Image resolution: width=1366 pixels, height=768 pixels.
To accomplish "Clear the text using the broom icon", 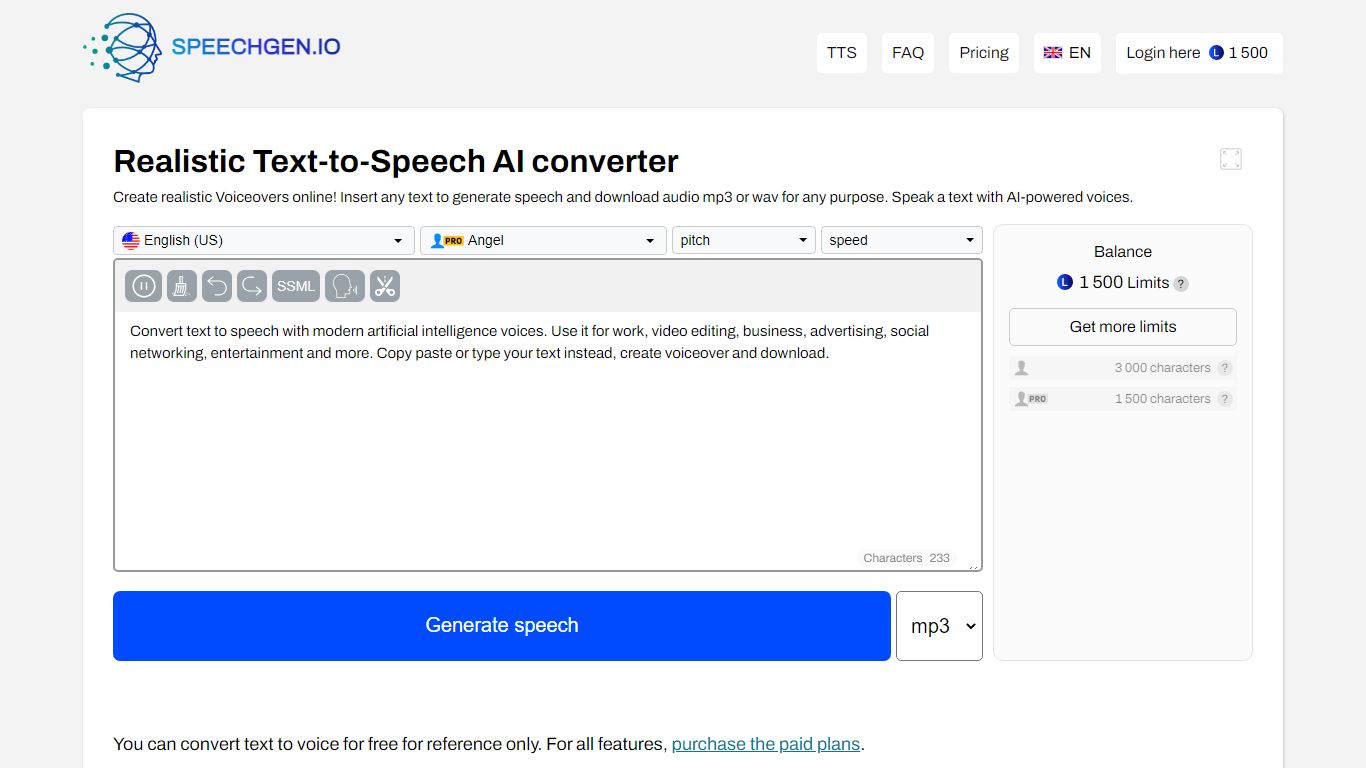I will click(x=181, y=286).
